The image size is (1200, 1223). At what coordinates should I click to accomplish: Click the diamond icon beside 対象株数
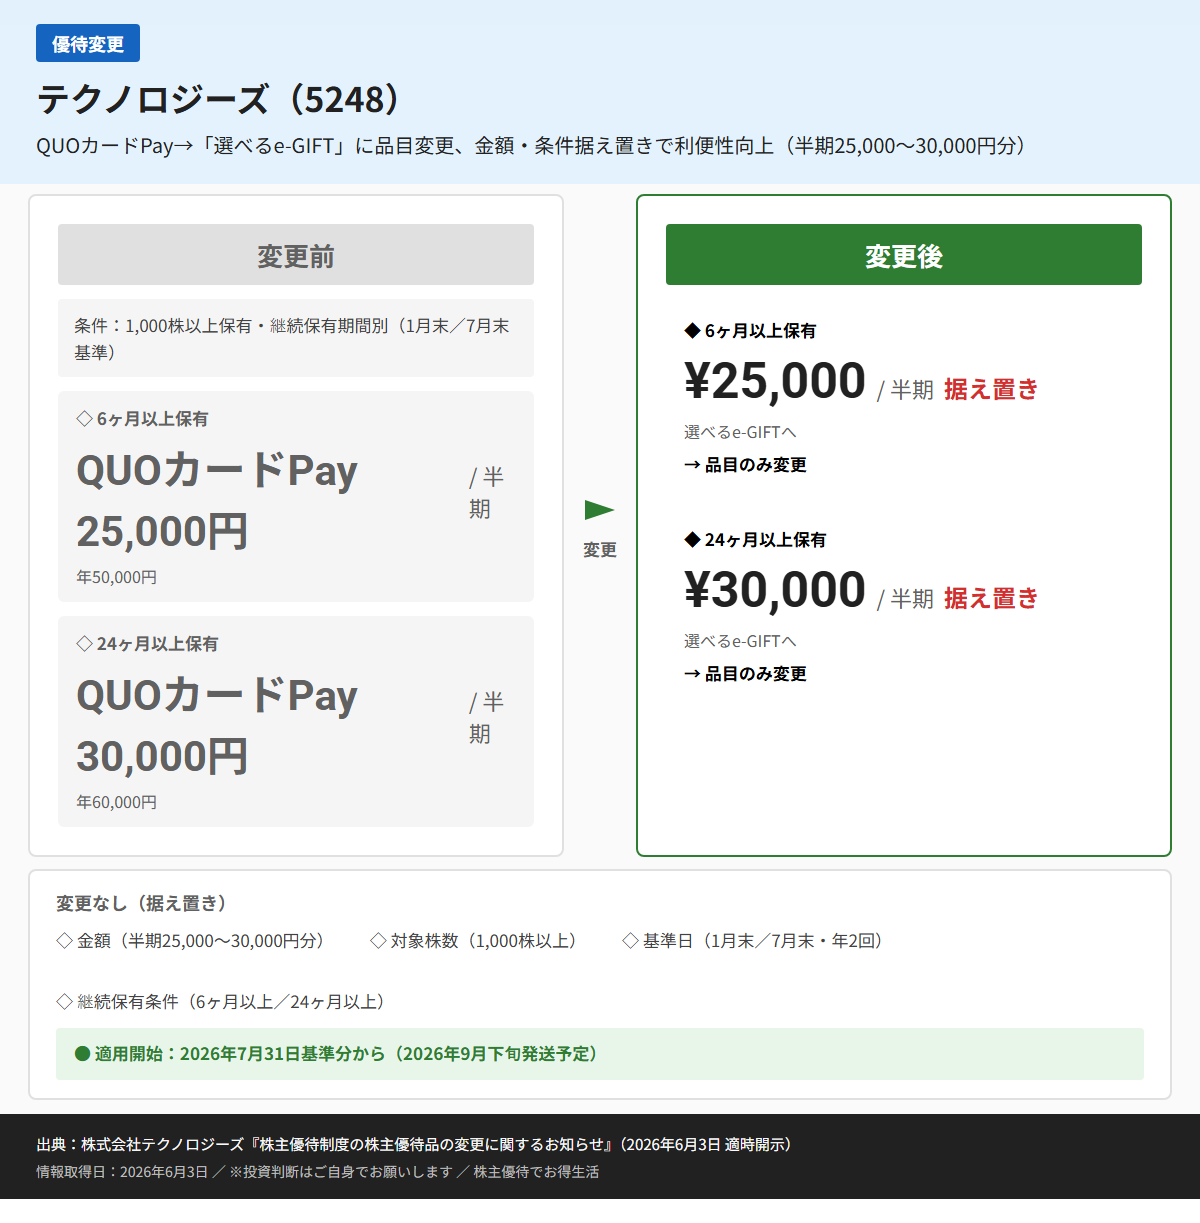tap(378, 940)
